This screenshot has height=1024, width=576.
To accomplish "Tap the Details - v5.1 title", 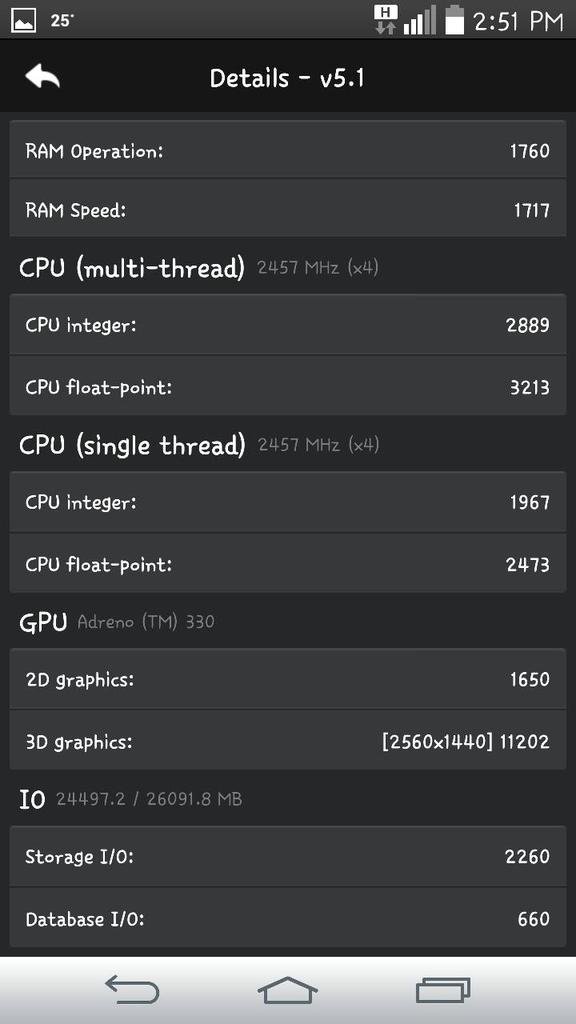I will pyautogui.click(x=288, y=76).
